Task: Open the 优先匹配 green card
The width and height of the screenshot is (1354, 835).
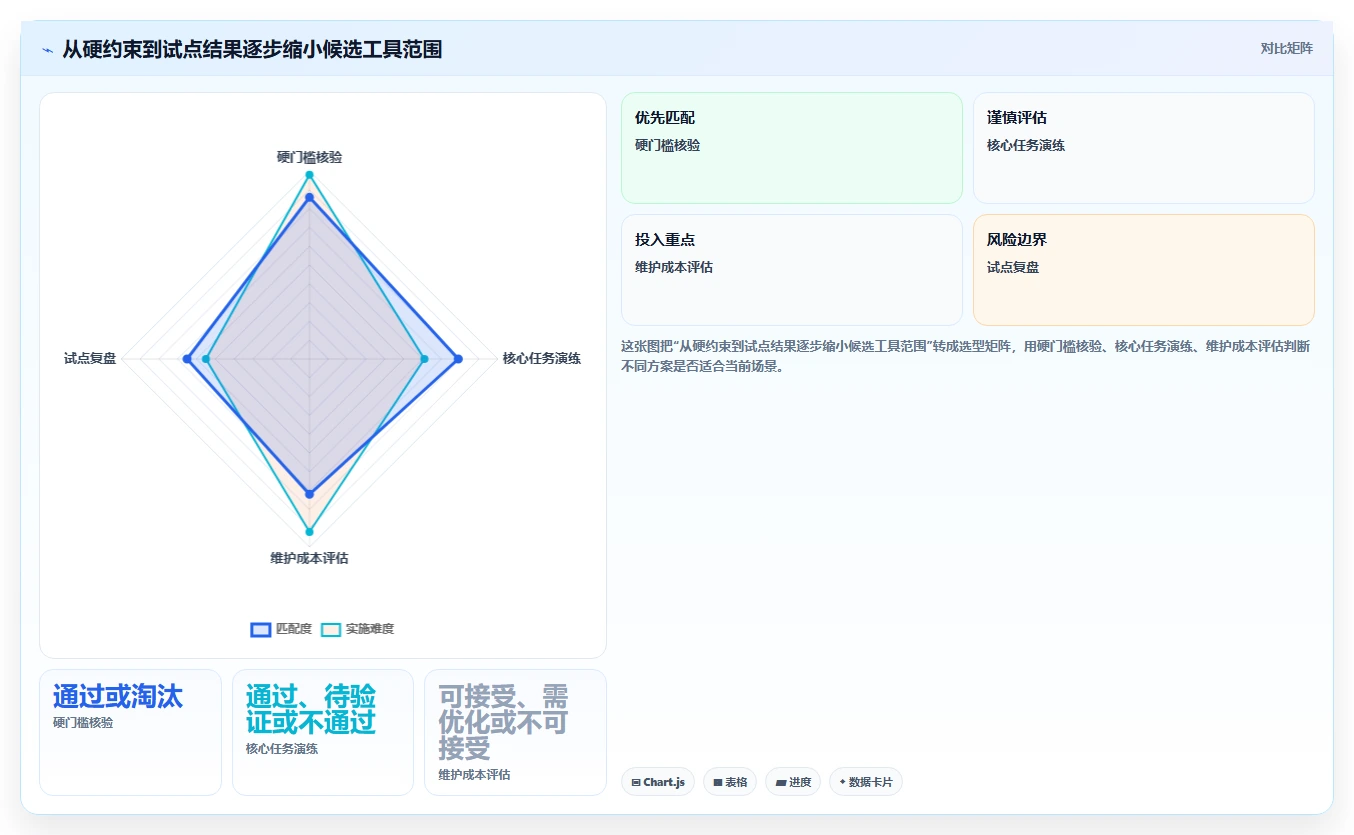Action: tap(792, 148)
